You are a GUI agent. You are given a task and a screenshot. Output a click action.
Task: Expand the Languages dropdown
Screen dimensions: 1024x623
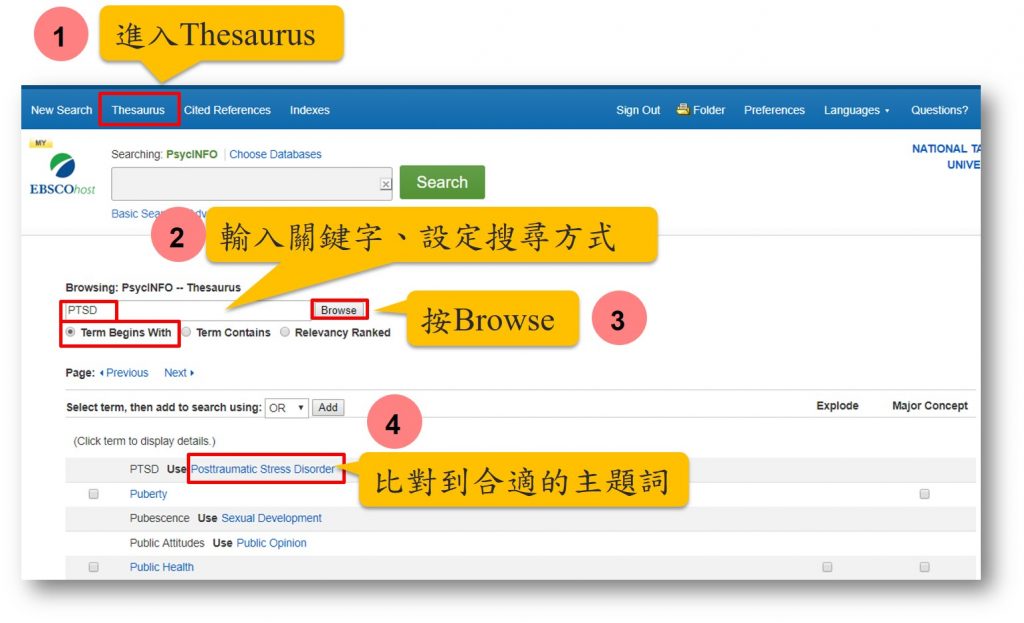(x=856, y=110)
